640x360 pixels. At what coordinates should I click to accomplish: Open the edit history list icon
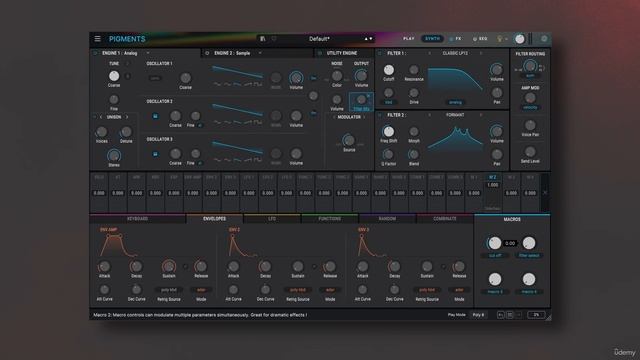pos(509,315)
